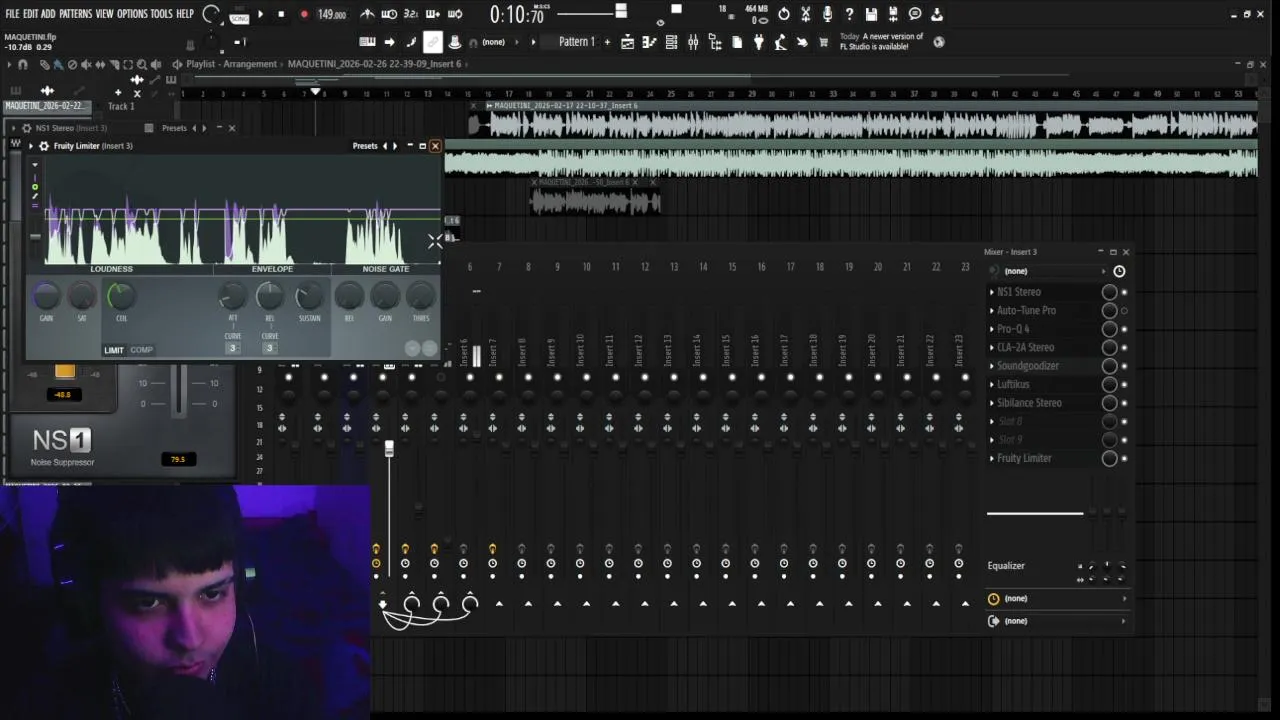
Task: Open the content library shopping cart icon
Action: 824,42
